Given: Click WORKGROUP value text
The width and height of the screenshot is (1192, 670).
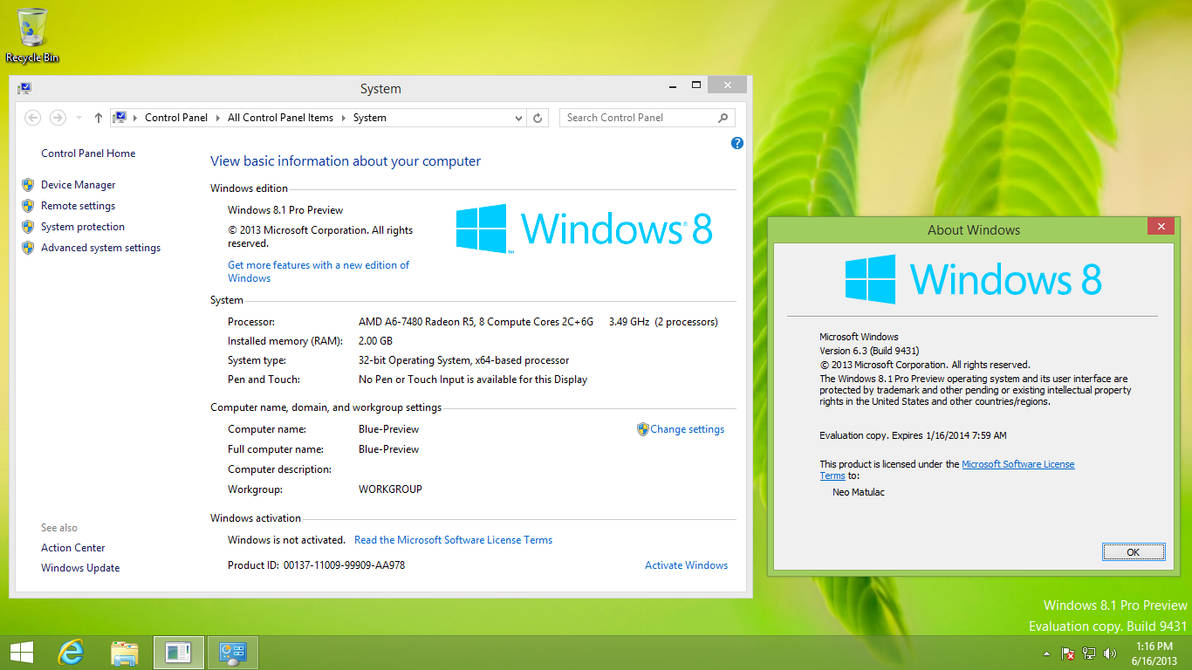Looking at the screenshot, I should tap(390, 489).
